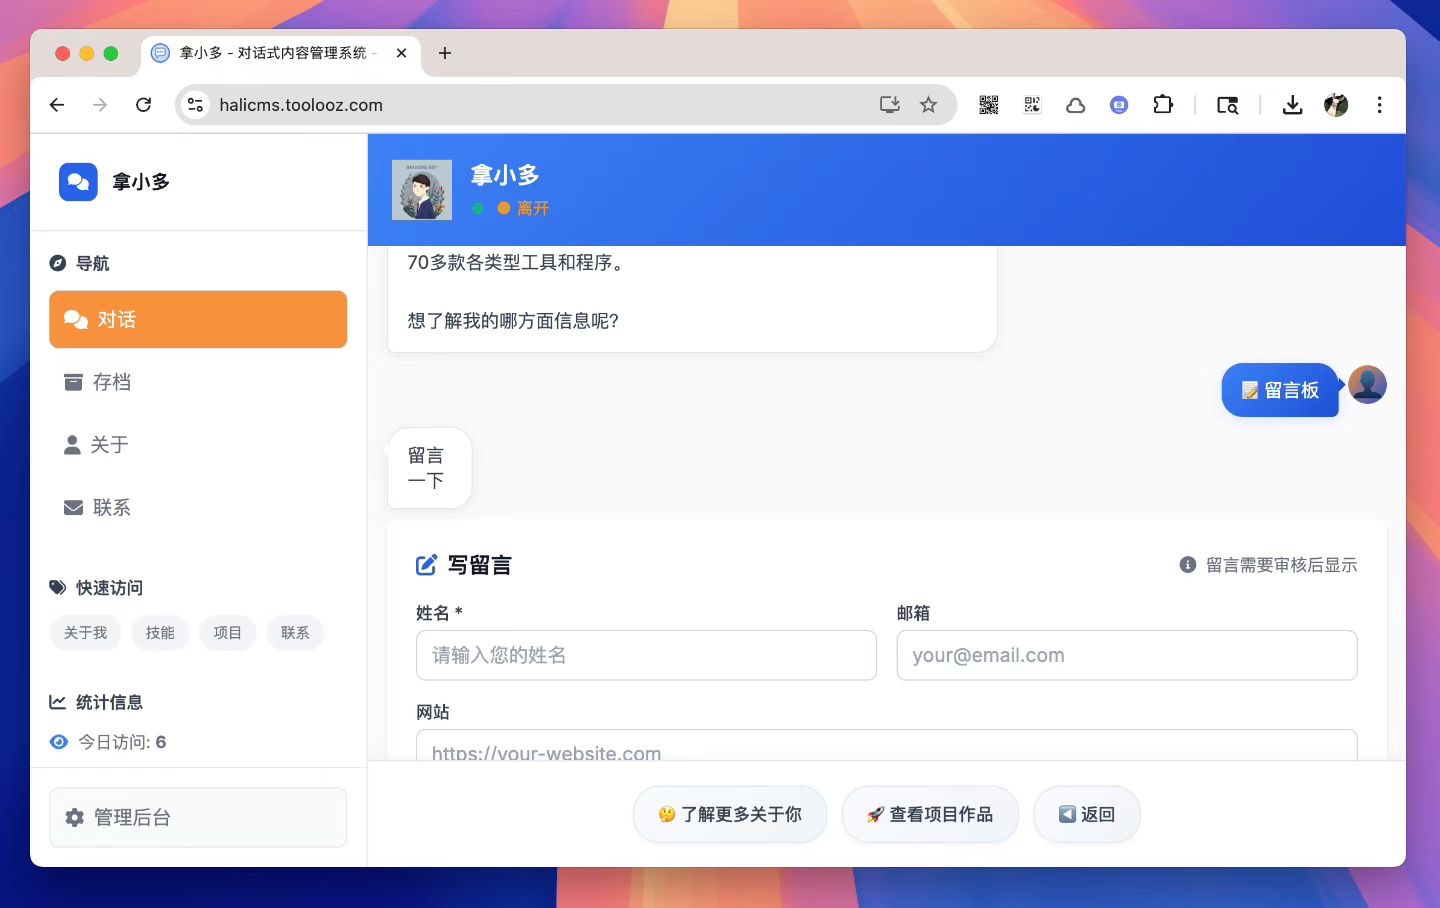Open the 对话 navigation item
The image size is (1440, 908).
tap(198, 320)
